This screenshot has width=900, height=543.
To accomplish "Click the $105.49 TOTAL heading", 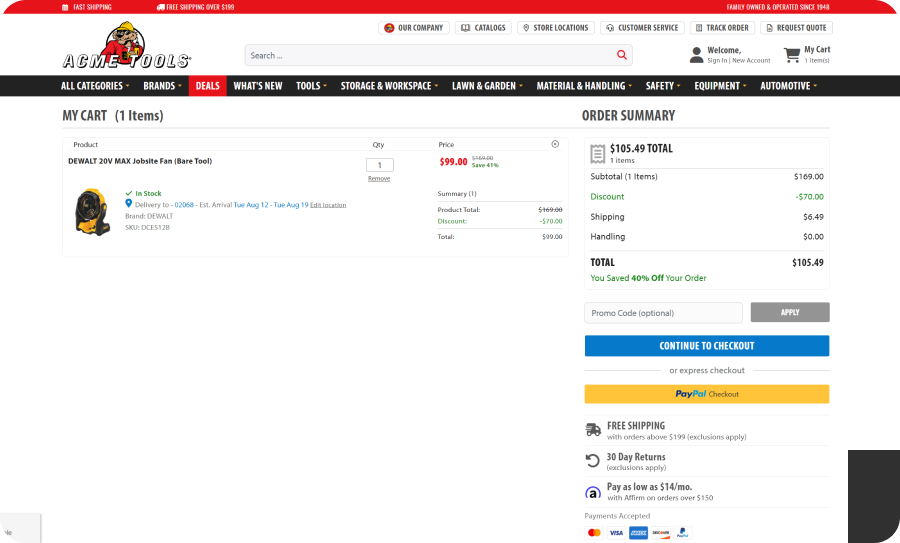I will 641,148.
